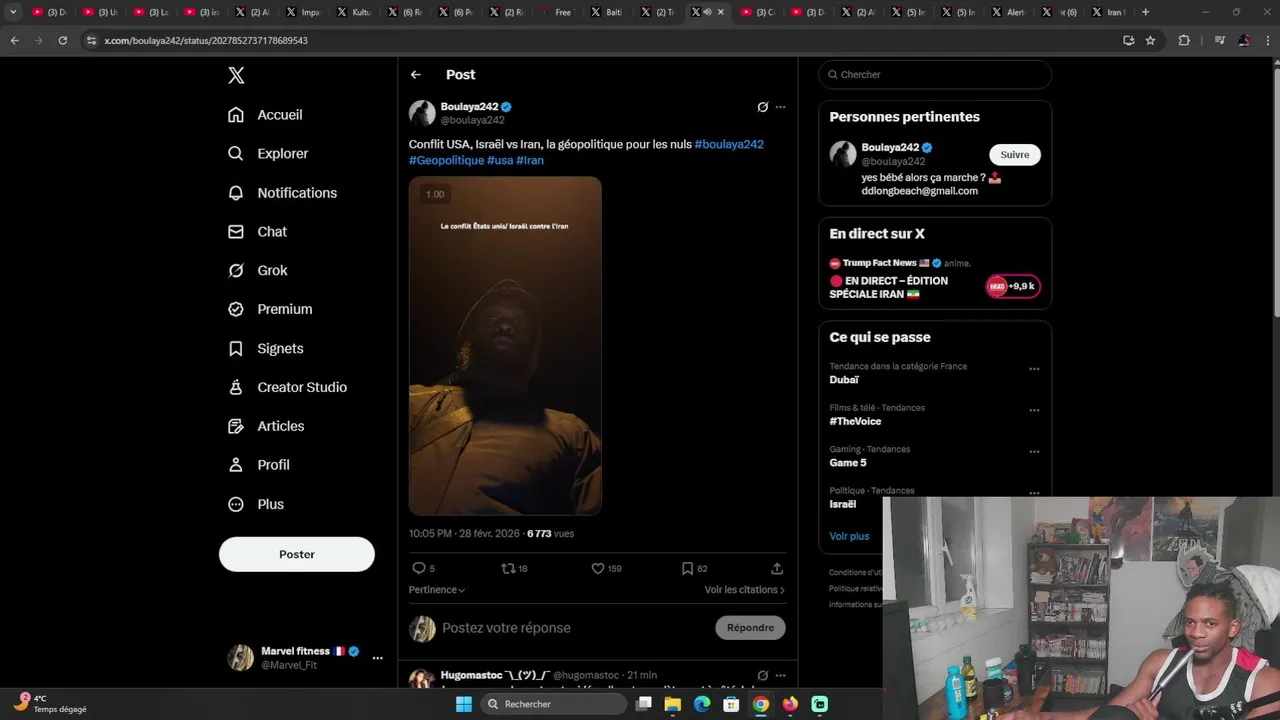The image size is (1280, 720).
Task: Click the Grok icon on Boulaya242's post
Action: 762,107
